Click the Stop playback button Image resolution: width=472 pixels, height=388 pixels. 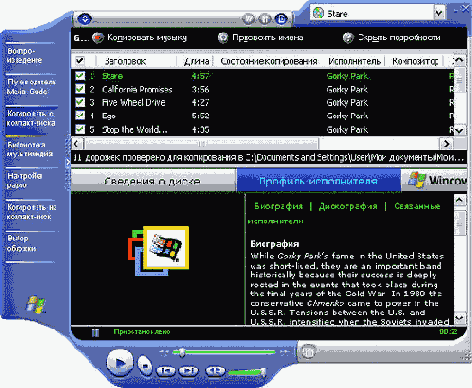point(145,366)
